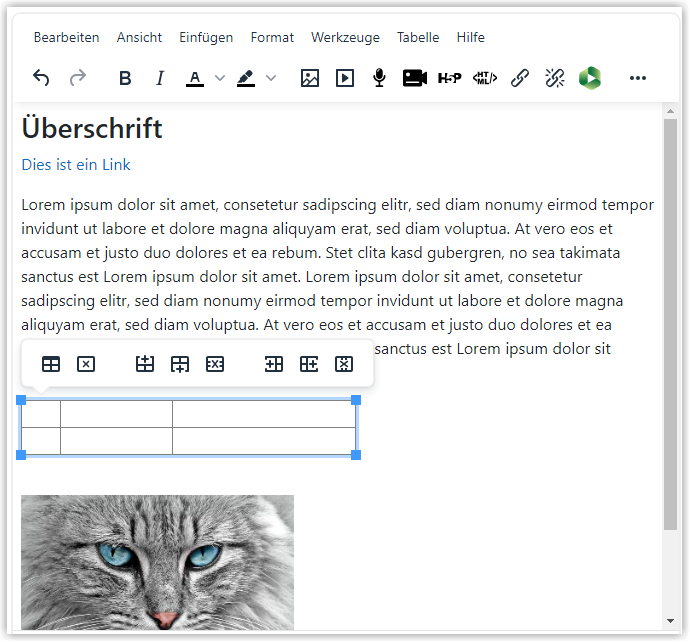Select the top-right table resize handle
The height and width of the screenshot is (642, 690).
(x=356, y=400)
